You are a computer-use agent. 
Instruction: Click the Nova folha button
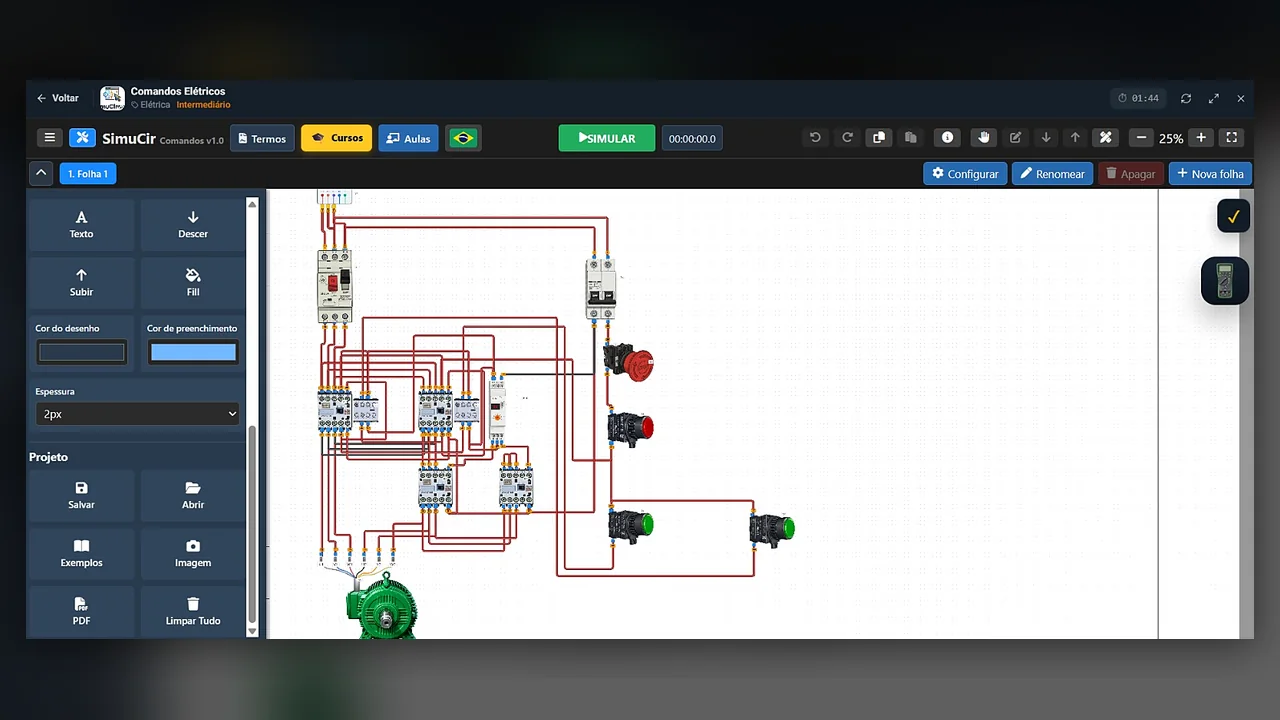1210,174
